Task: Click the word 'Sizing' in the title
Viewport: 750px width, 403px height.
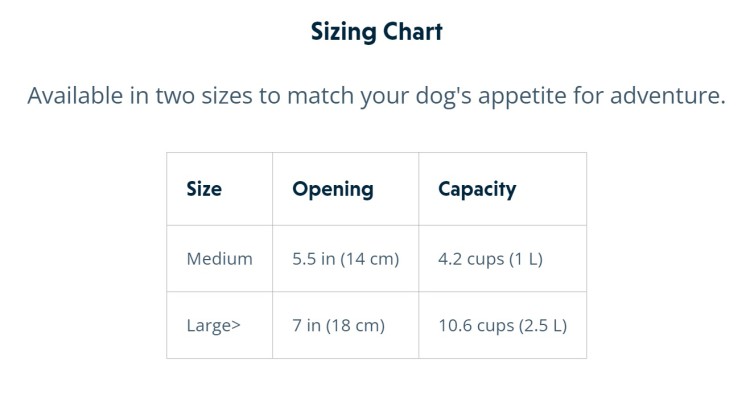Action: pyautogui.click(x=343, y=33)
